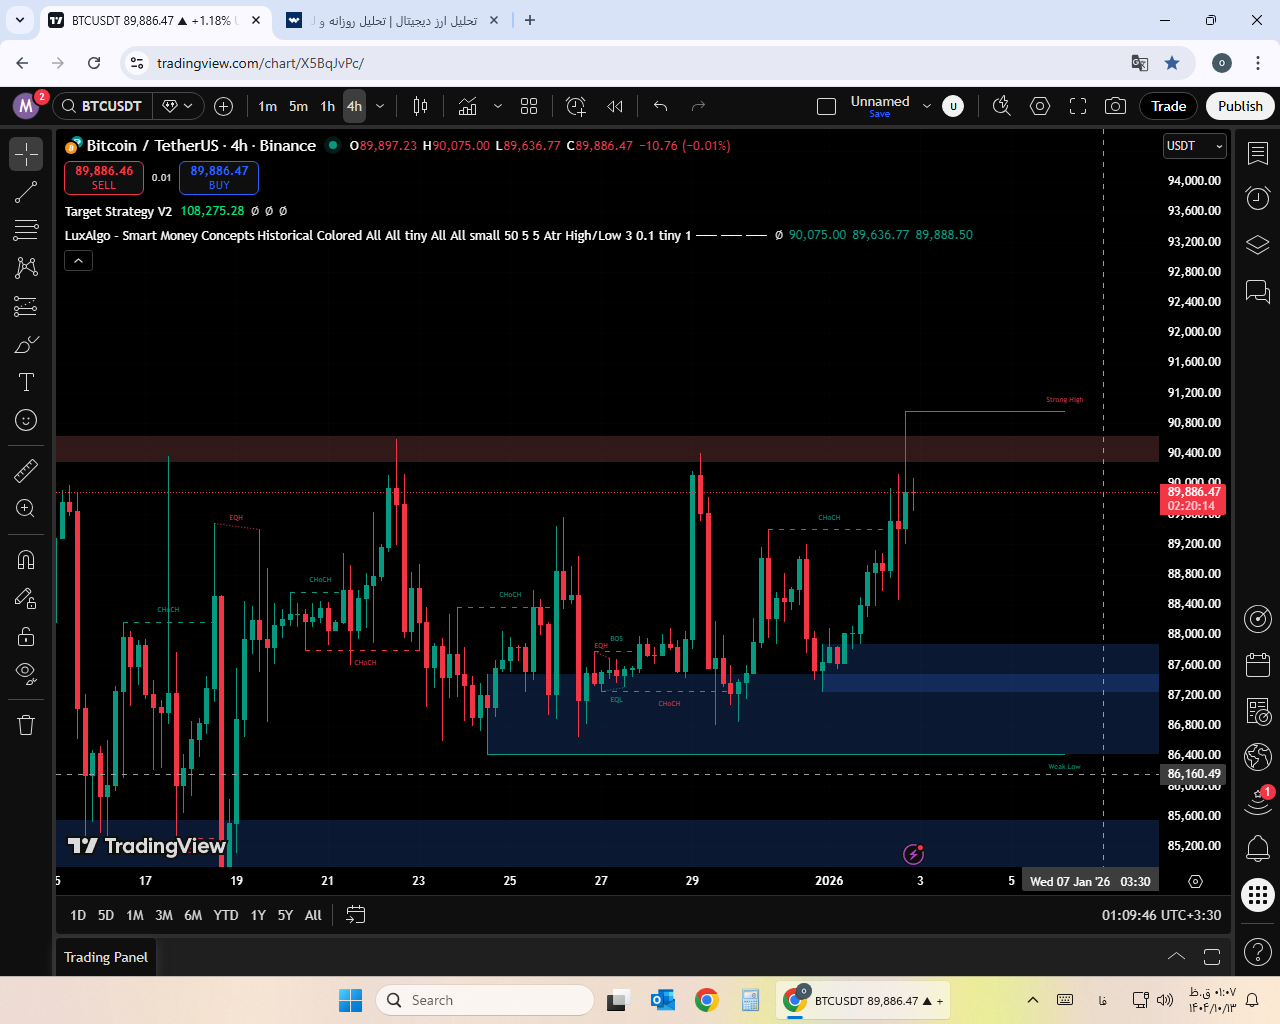Expand the time interval dropdown arrow

(380, 106)
